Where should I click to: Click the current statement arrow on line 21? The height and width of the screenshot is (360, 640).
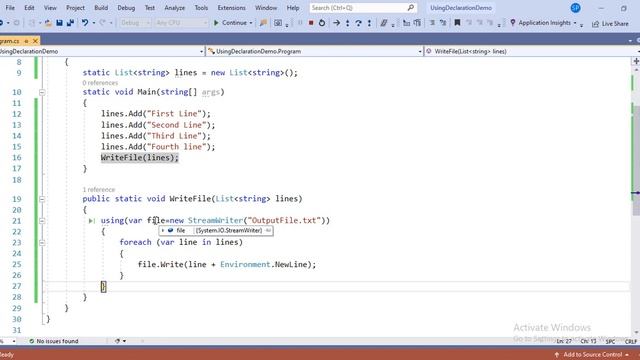(91, 221)
